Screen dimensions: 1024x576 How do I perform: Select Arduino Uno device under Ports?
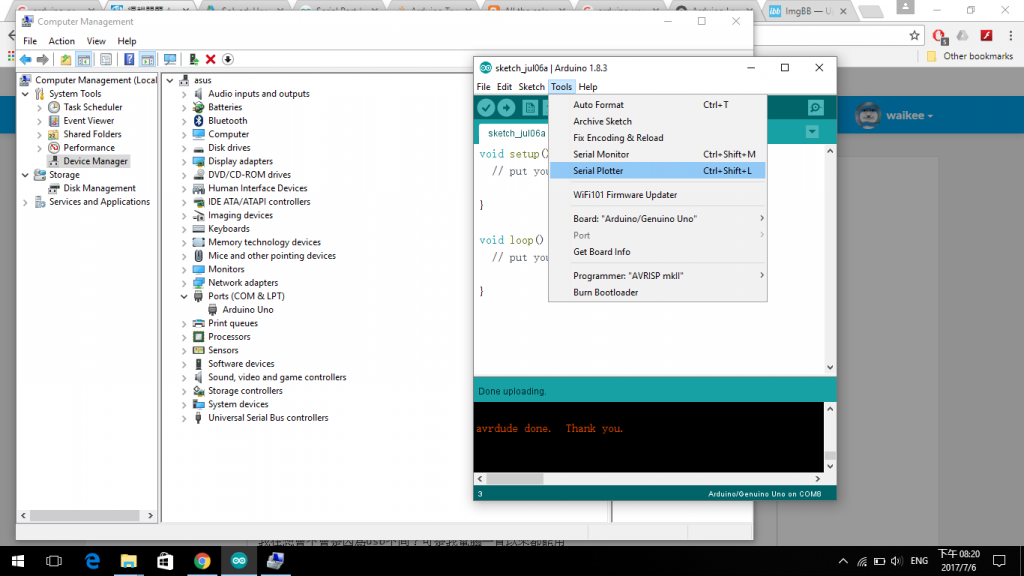248,310
